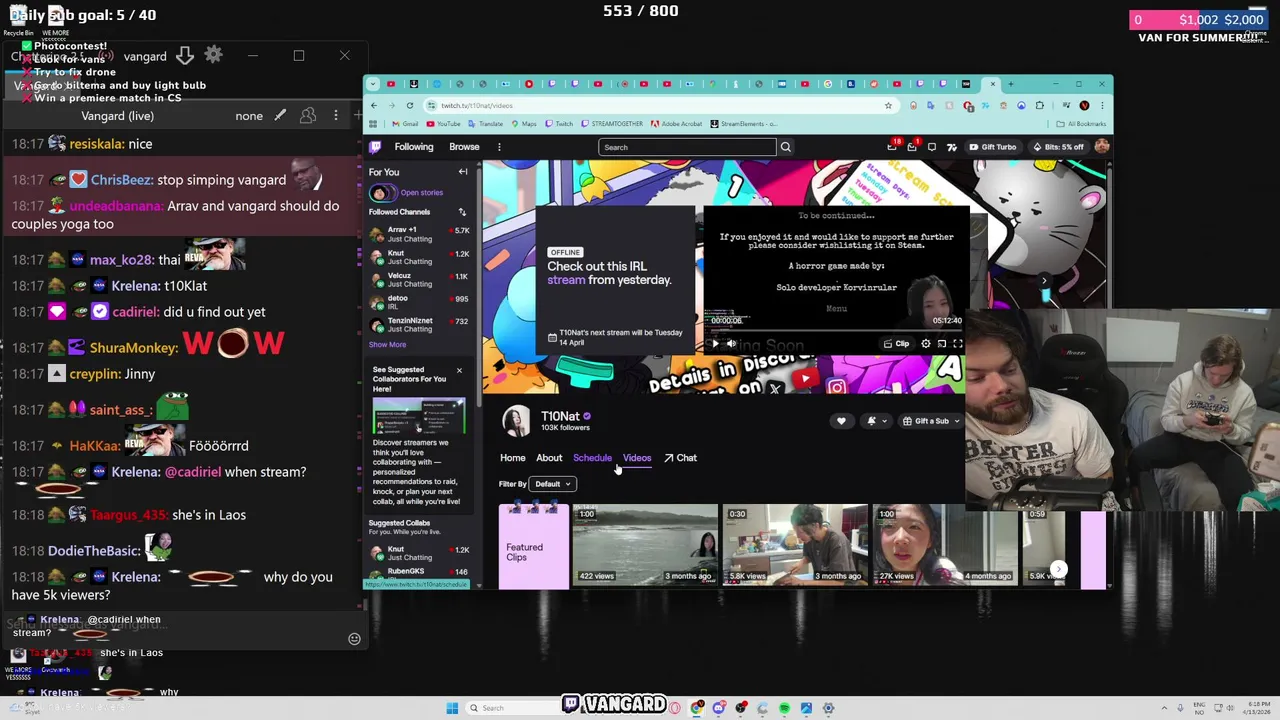Click Open stories in the sidebar
Image resolution: width=1280 pixels, height=720 pixels.
421,193
